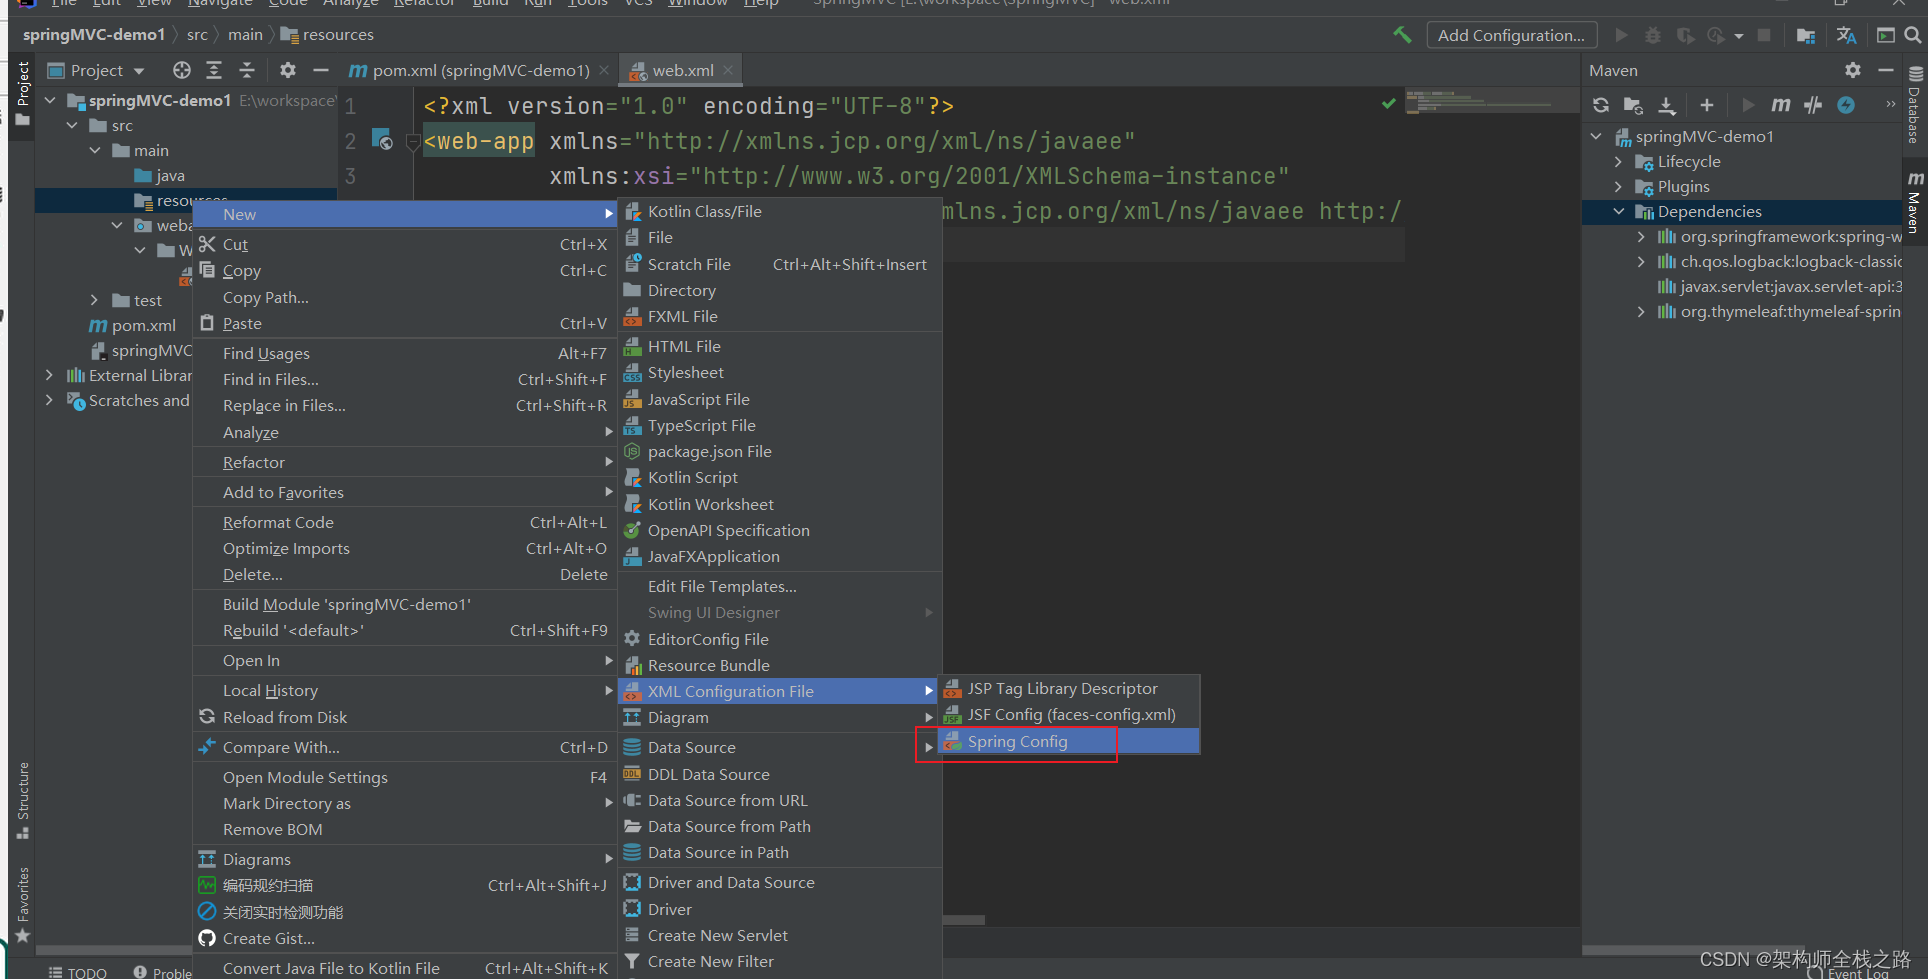Click the green inspection checkmark in editor
The image size is (1928, 979).
coord(1388,103)
